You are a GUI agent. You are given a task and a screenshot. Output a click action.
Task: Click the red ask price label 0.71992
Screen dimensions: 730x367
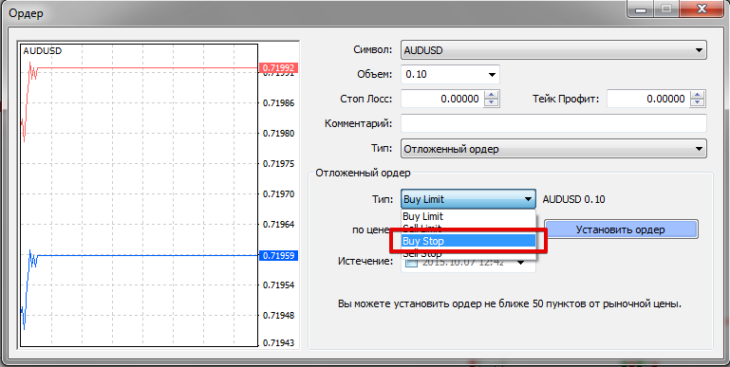(278, 68)
